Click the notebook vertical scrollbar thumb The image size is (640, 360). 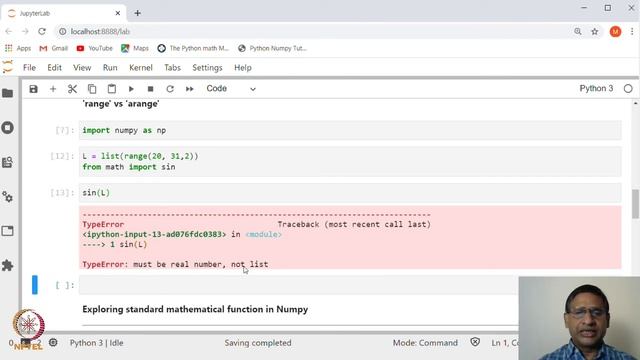[636, 204]
